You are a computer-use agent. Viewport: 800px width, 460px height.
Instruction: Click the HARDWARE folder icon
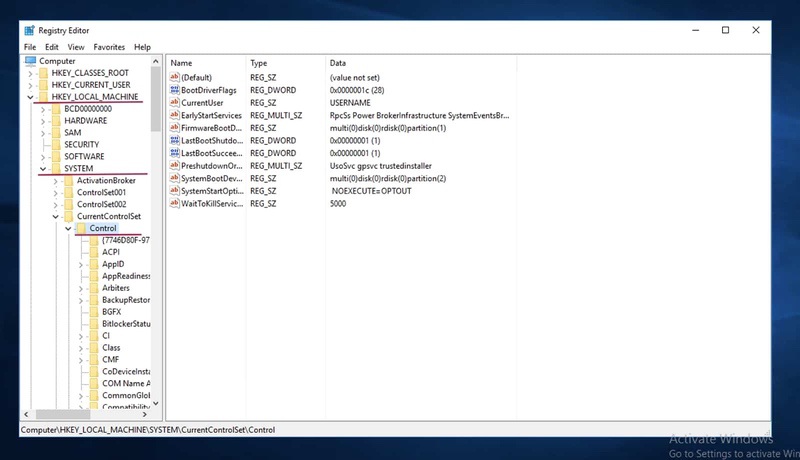pos(56,121)
